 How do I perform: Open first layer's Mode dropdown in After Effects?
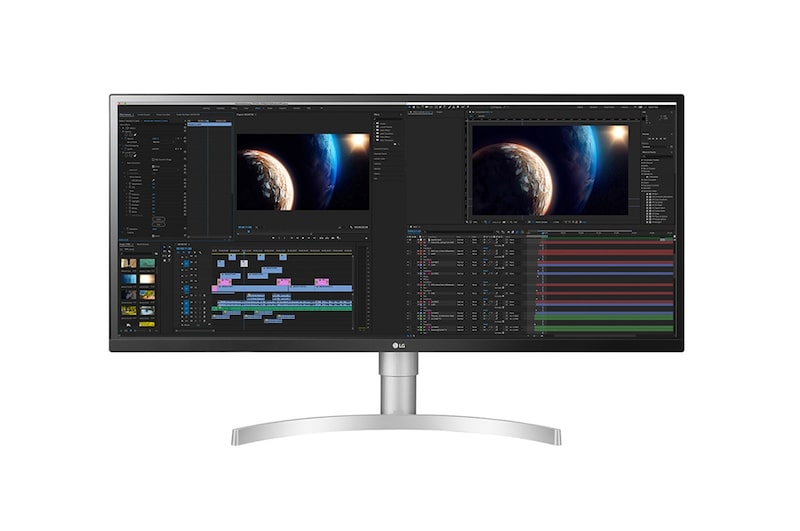460,240
